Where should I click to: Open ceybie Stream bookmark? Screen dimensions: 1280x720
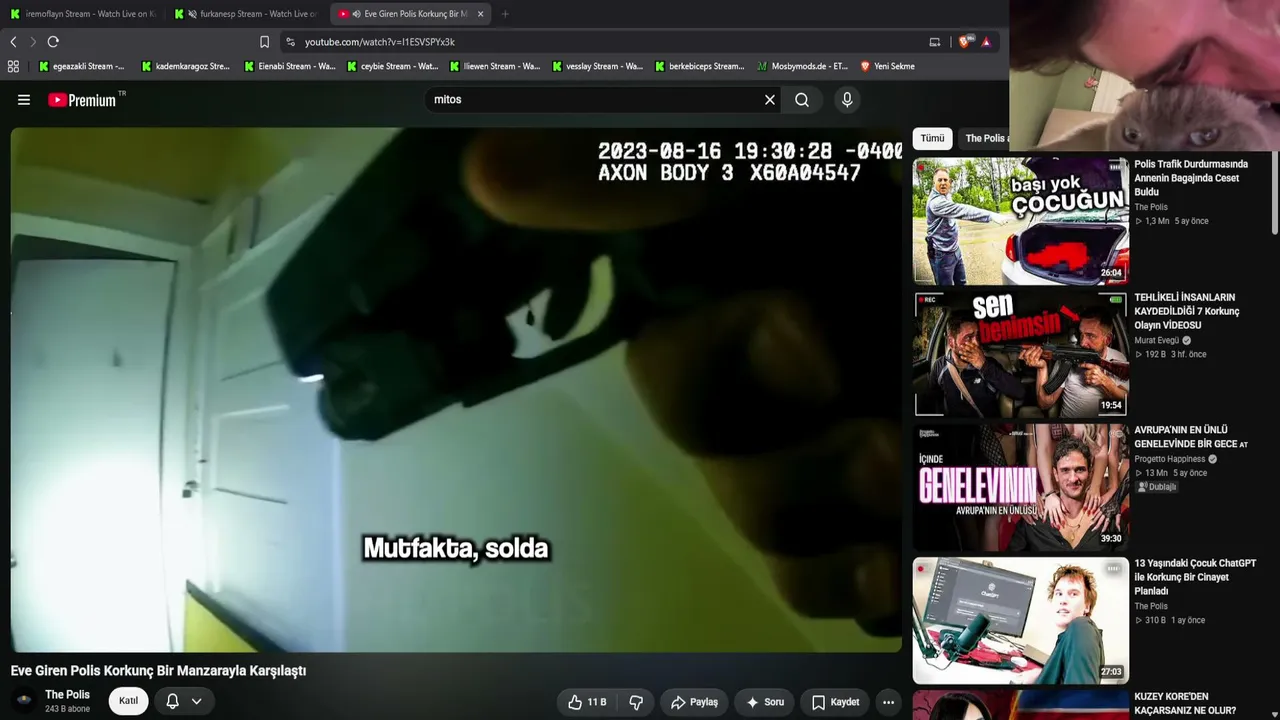pos(393,66)
